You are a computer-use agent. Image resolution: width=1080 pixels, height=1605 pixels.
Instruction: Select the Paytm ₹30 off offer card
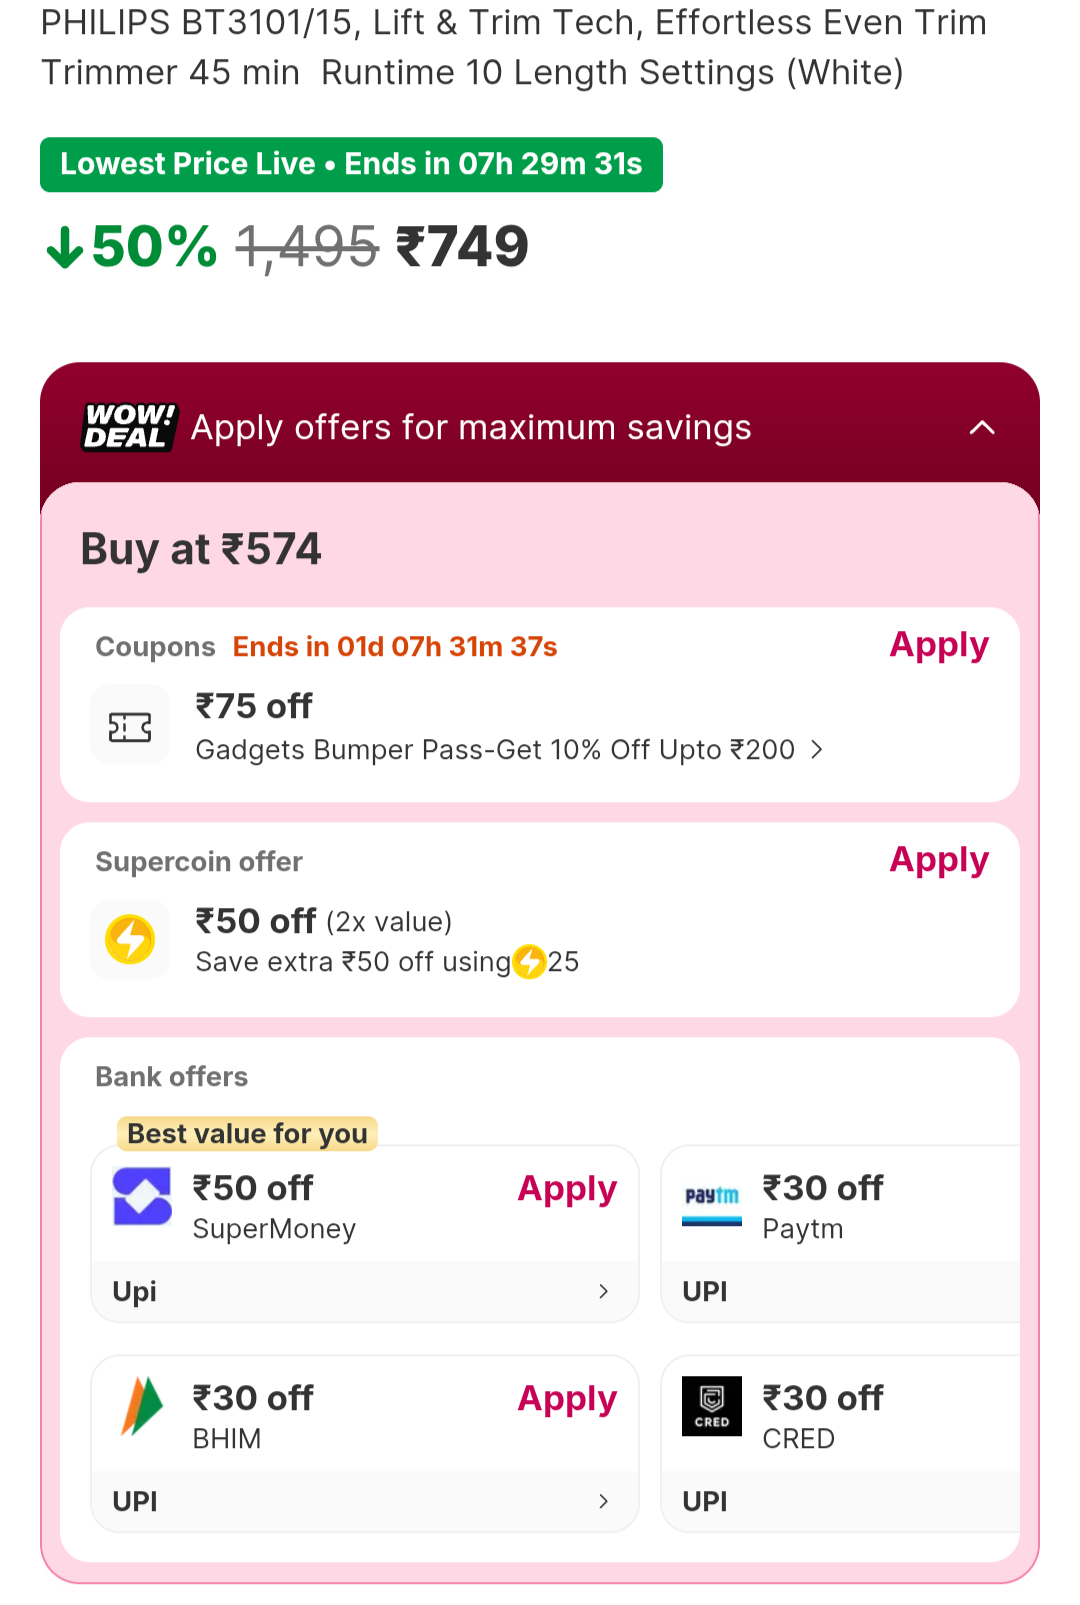click(x=840, y=1232)
